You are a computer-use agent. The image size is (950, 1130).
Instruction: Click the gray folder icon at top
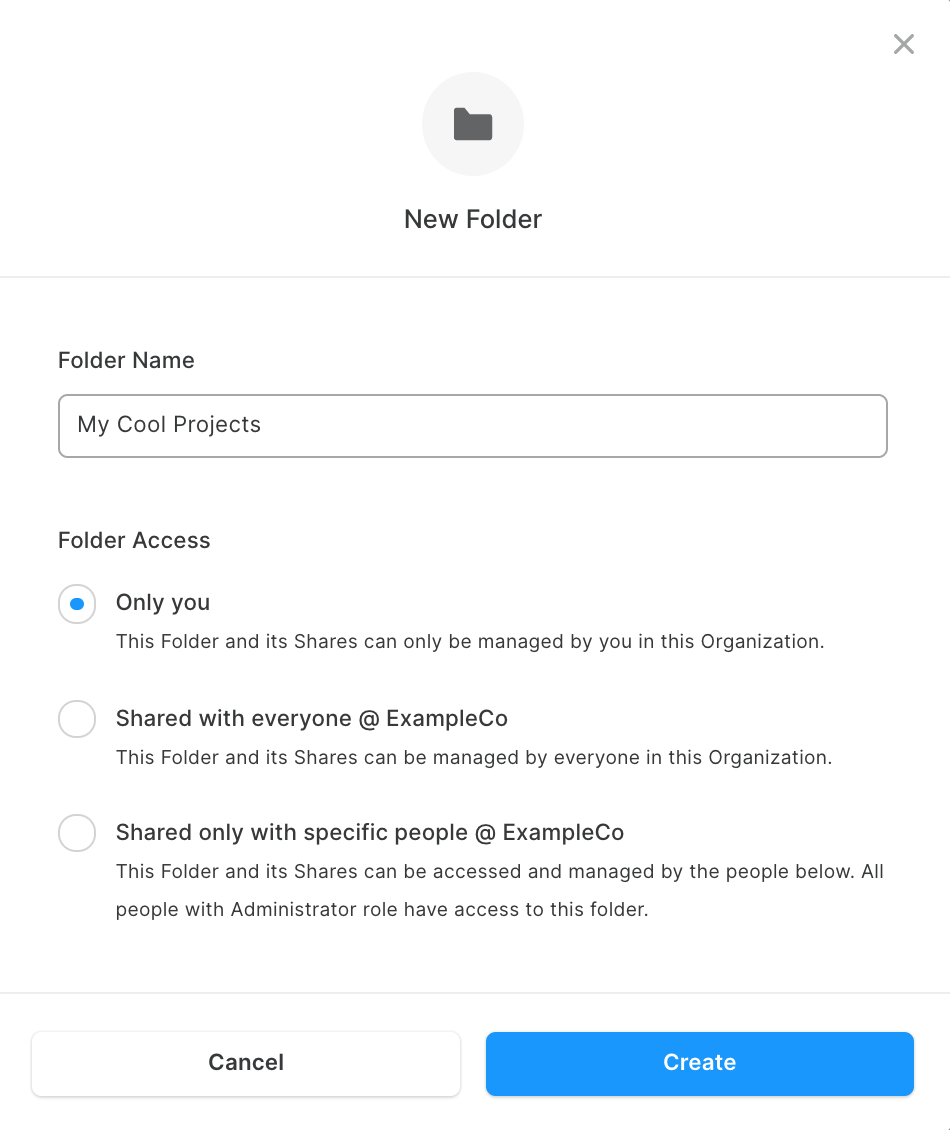click(x=473, y=124)
